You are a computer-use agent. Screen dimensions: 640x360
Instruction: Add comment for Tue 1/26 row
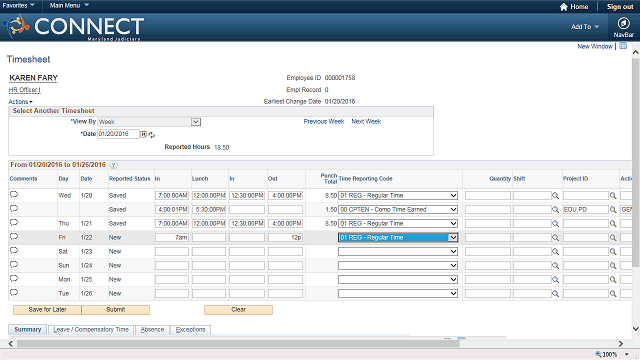(x=14, y=292)
